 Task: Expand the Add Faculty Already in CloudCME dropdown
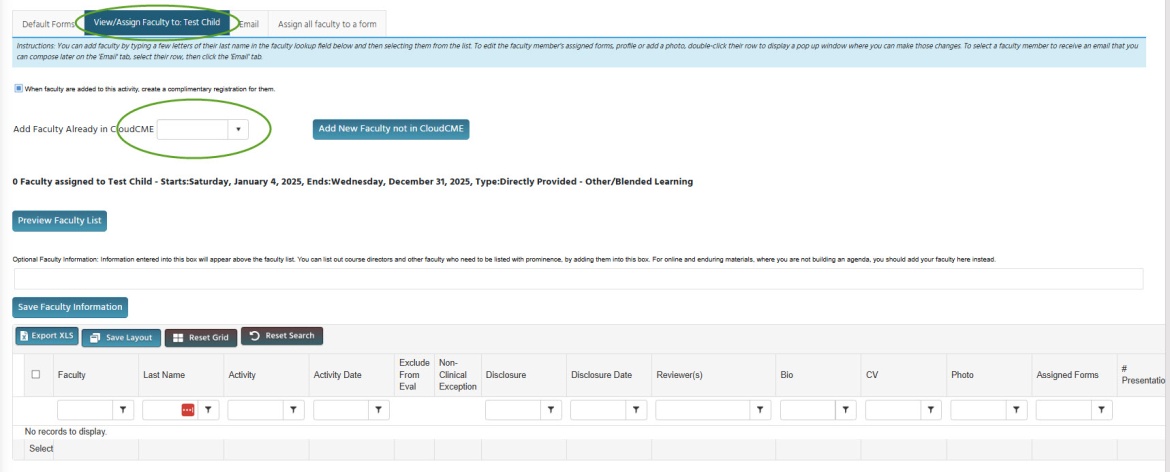point(238,129)
